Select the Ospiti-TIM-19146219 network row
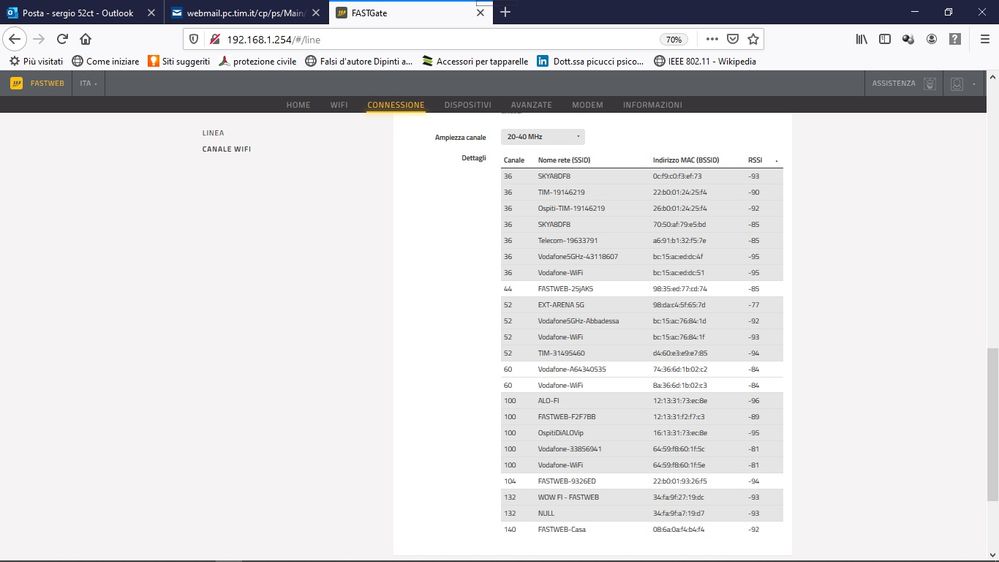999x562 pixels. pyautogui.click(x=642, y=208)
